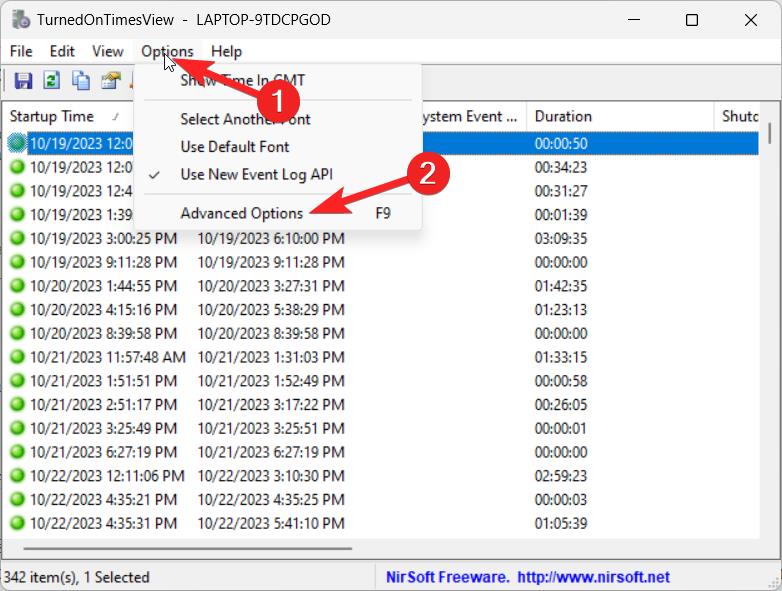Click green icon beside 10/20/2023 1:44:55 PM
The width and height of the screenshot is (782, 591).
(x=17, y=285)
